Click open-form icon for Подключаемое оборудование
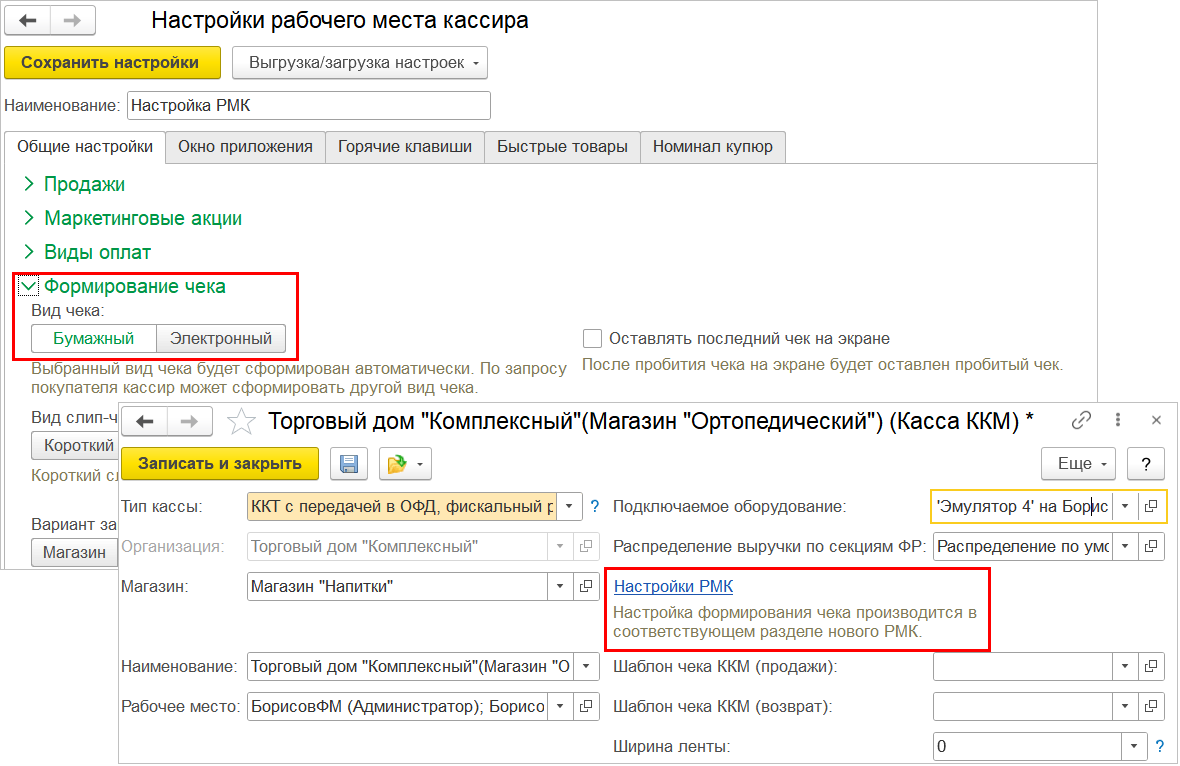 [1152, 506]
